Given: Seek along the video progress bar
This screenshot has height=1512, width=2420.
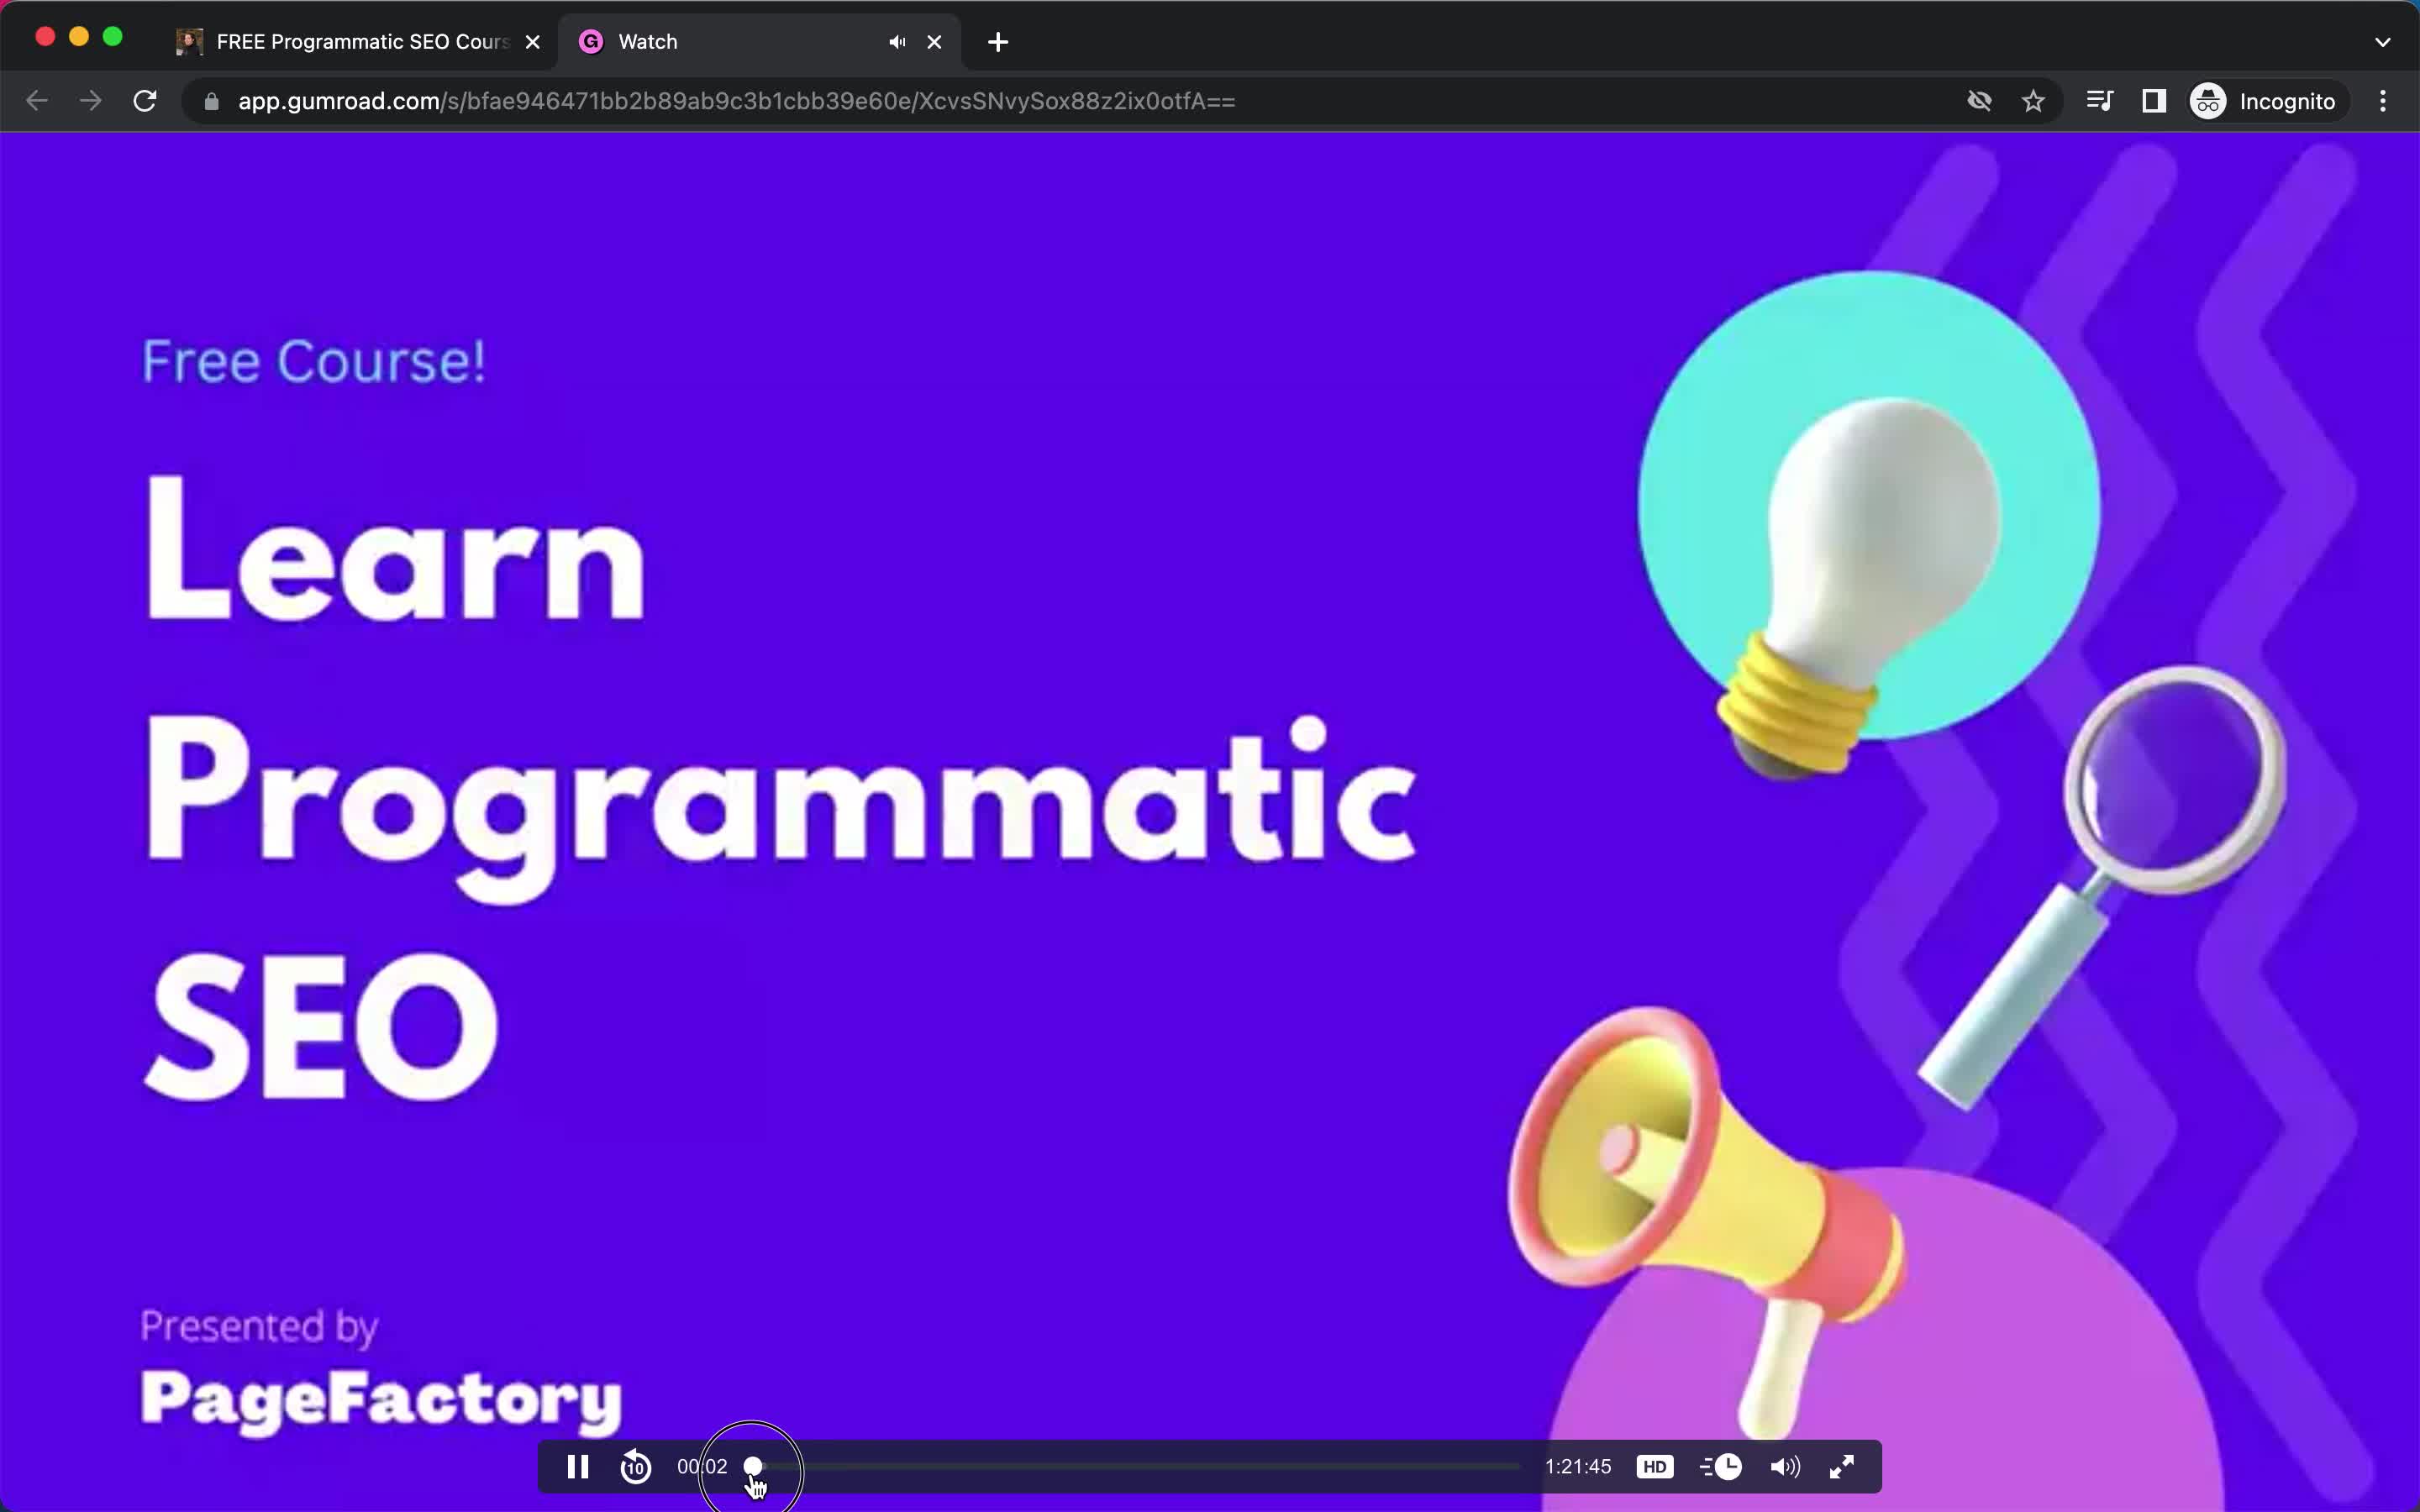Looking at the screenshot, I should tap(1136, 1466).
